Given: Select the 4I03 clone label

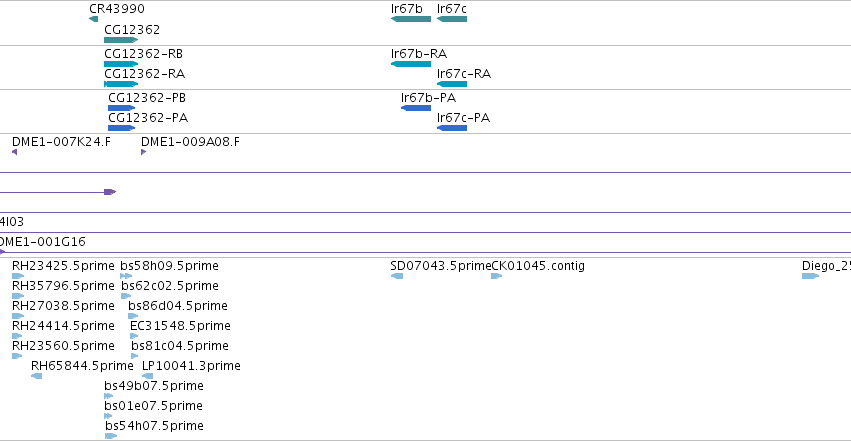Looking at the screenshot, I should pyautogui.click(x=12, y=221).
